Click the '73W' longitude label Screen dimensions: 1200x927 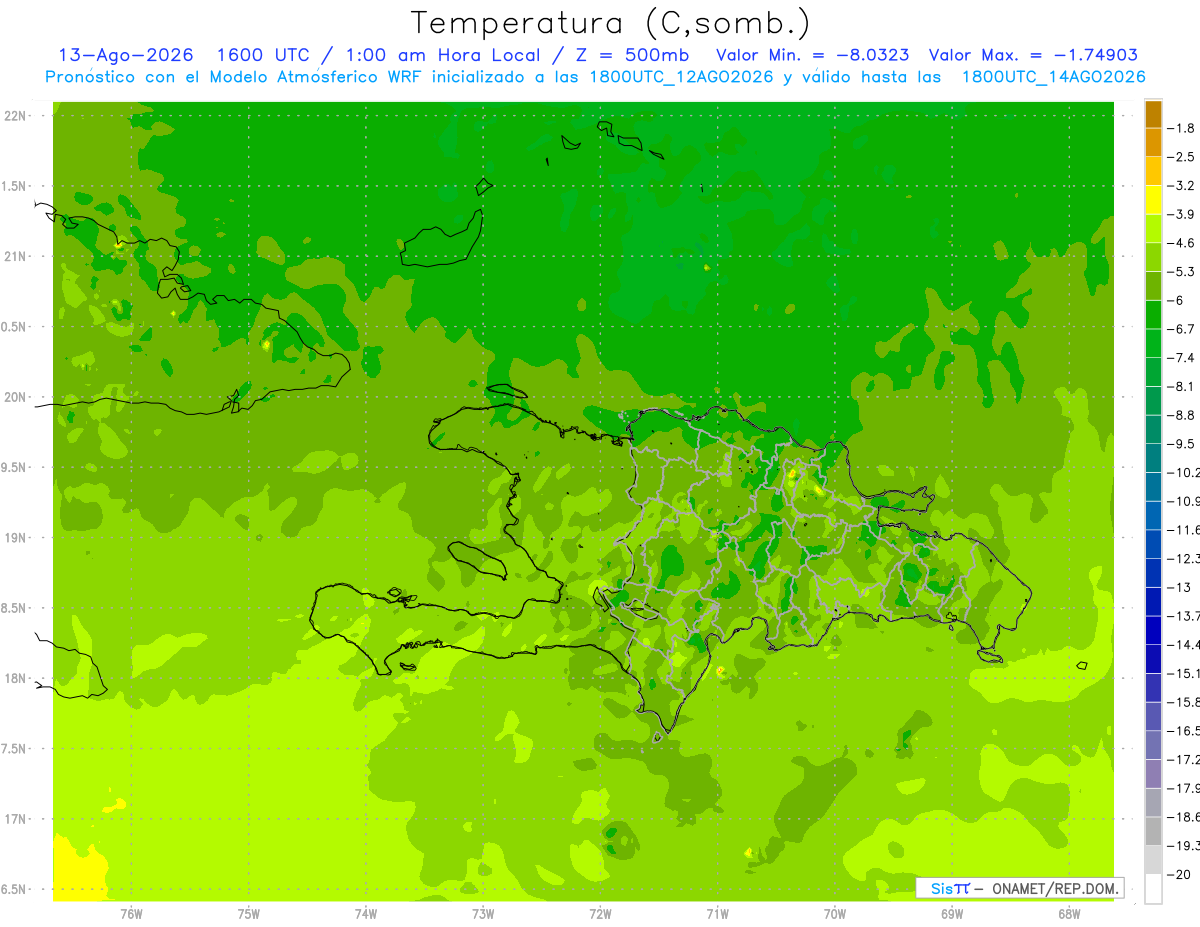483,914
